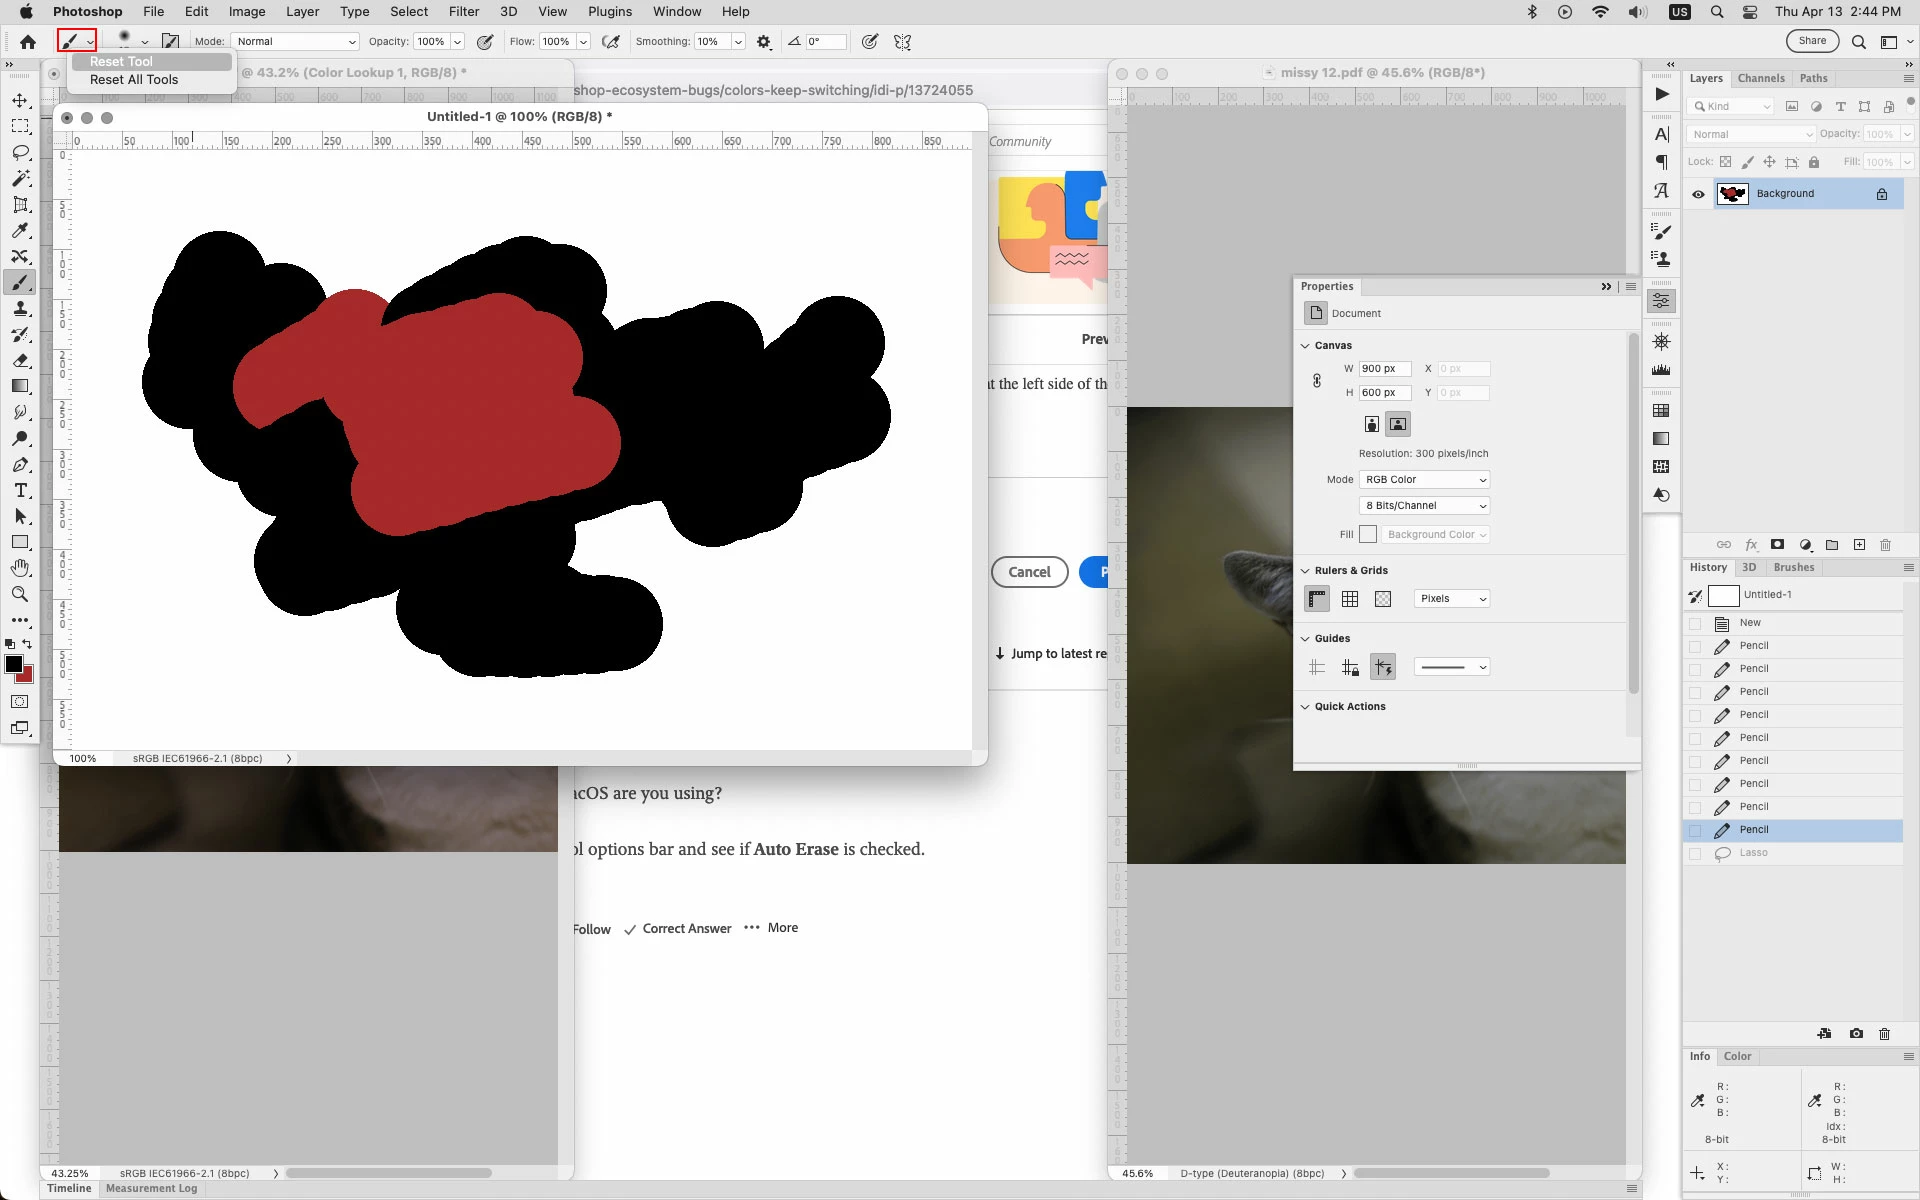
Task: Click the canvas width input field
Action: point(1384,369)
